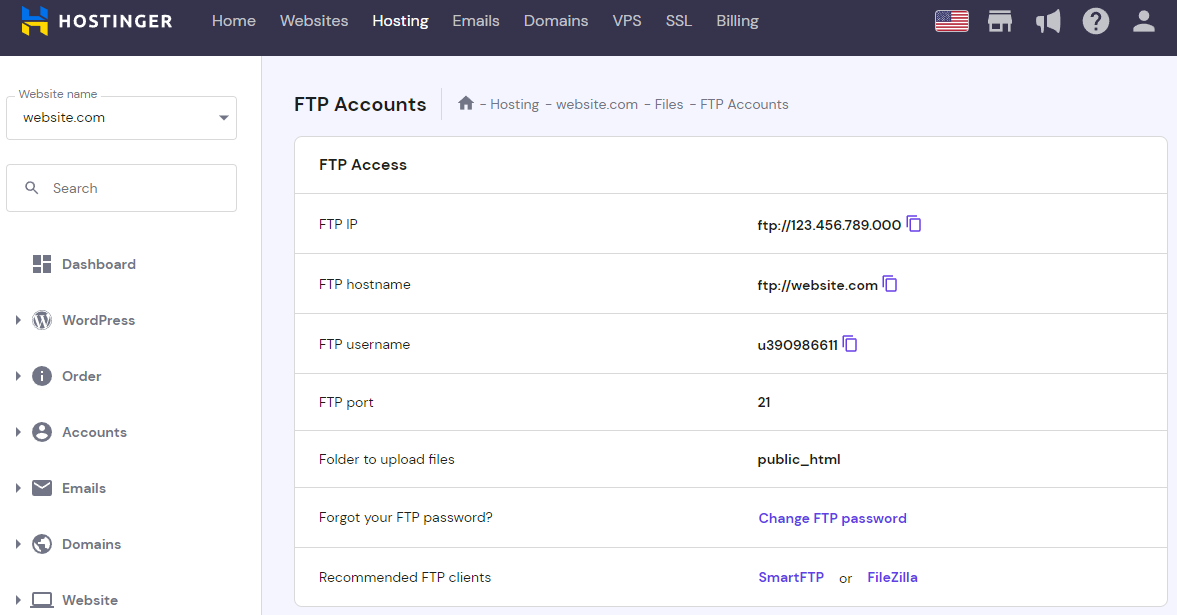Viewport: 1177px width, 615px height.
Task: Open the website.com selector dropdown
Action: click(121, 117)
